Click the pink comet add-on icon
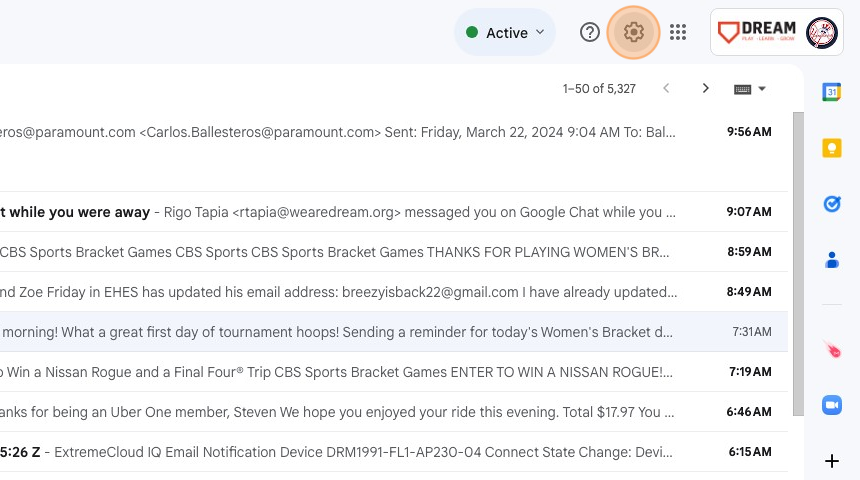 pos(831,349)
